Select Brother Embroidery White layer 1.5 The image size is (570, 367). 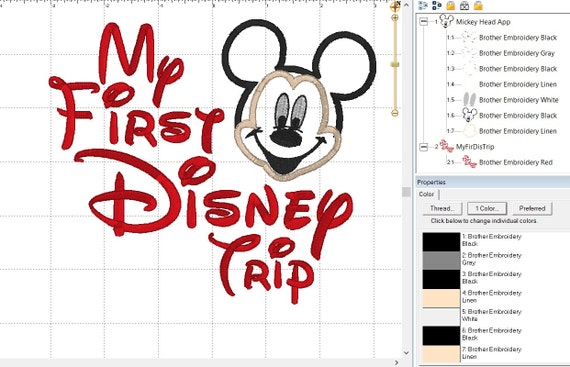518,100
